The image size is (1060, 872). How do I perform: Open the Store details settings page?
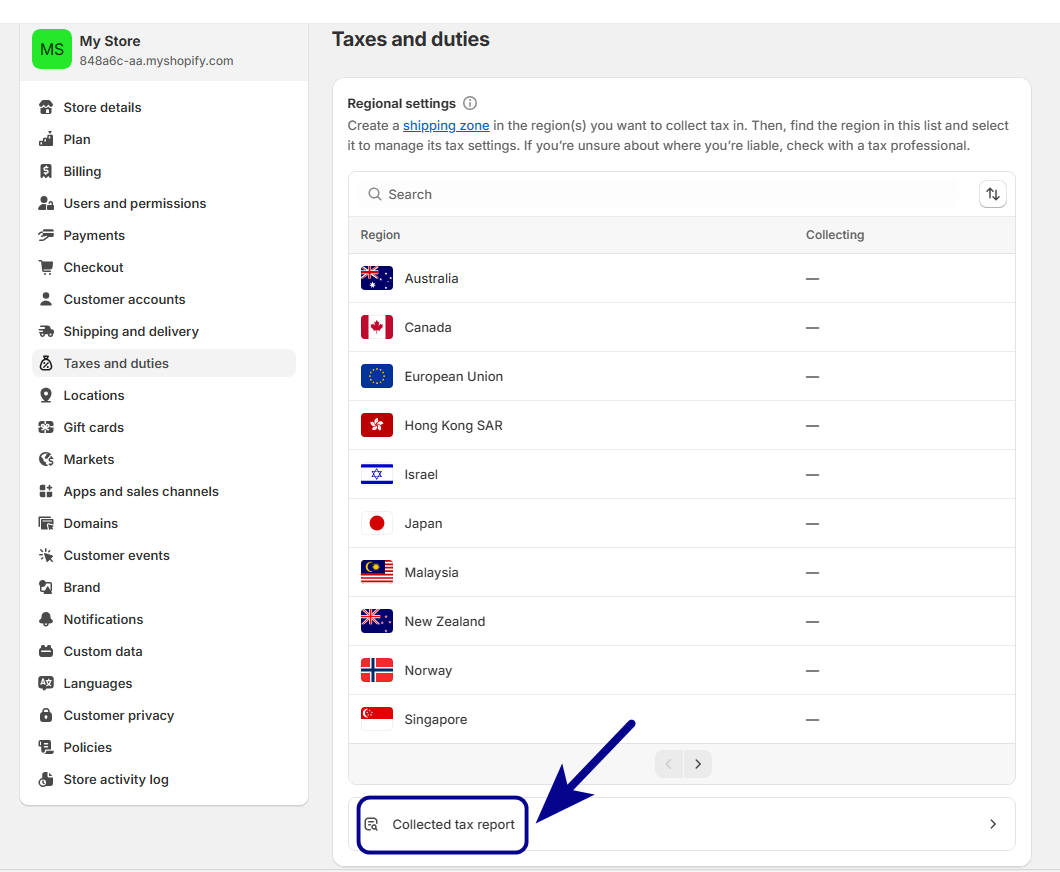tap(164, 107)
